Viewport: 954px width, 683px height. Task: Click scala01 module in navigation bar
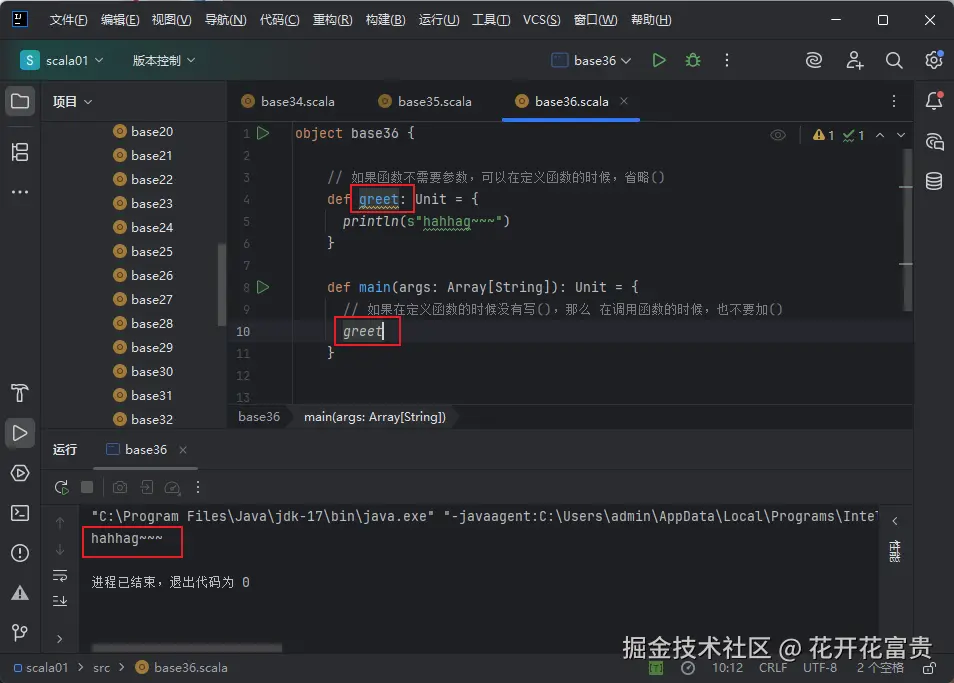click(41, 668)
